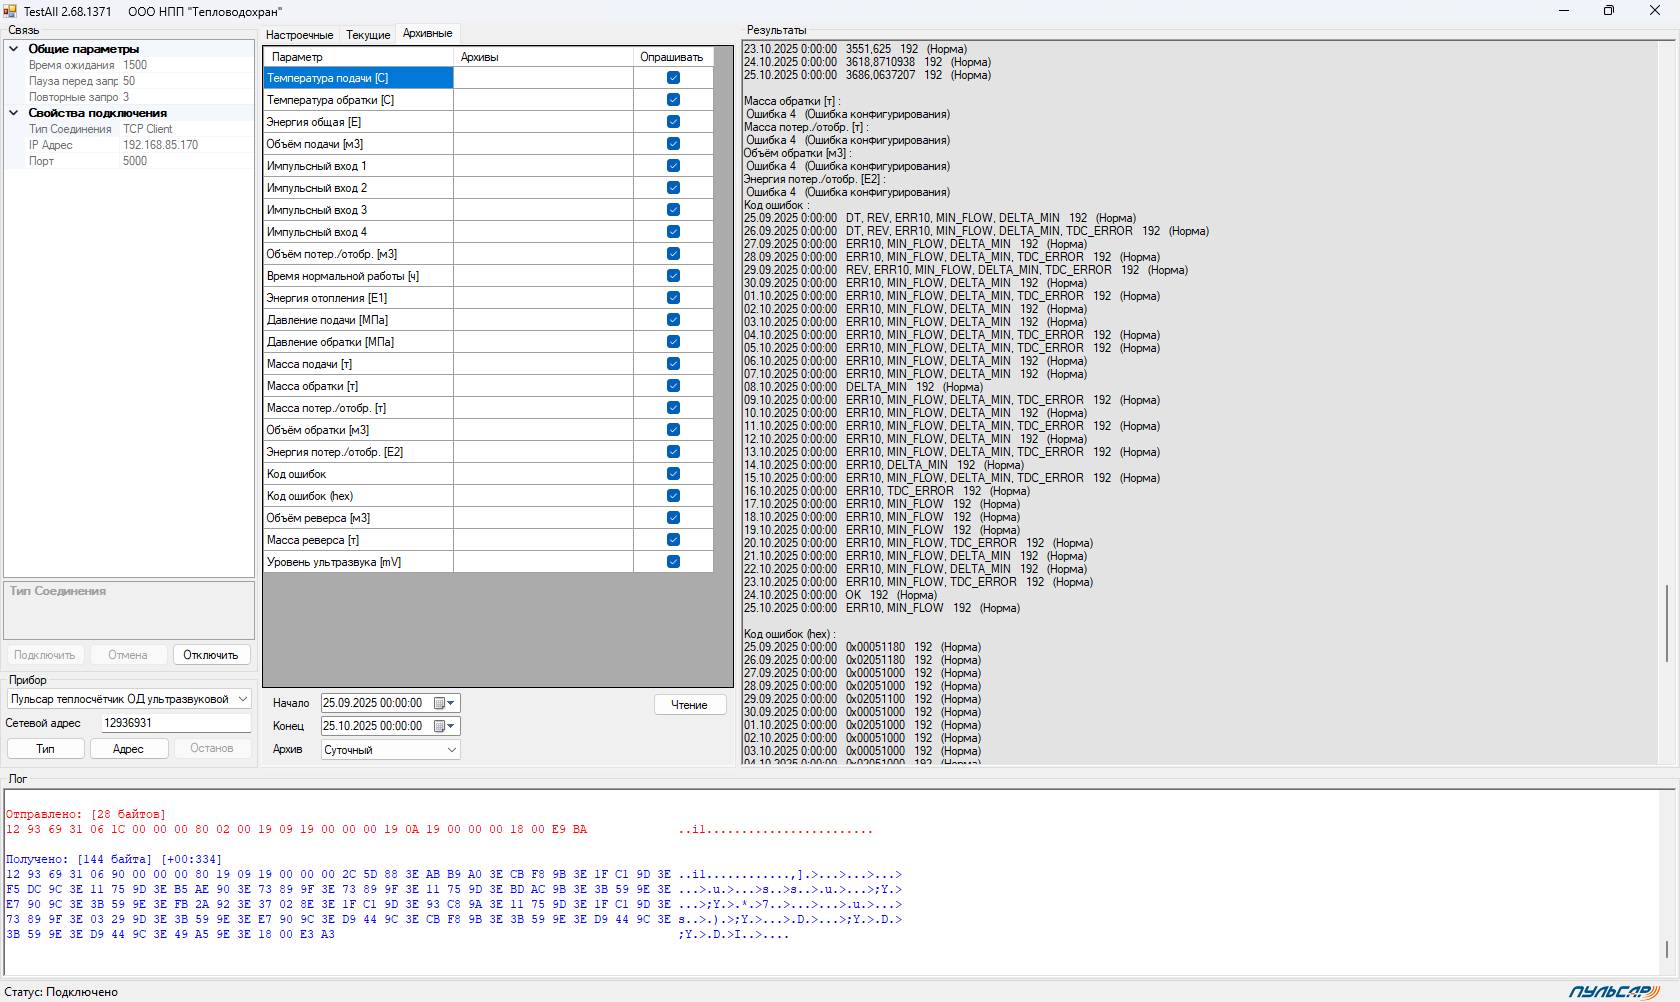Disable polling for Энергия общая [E]
This screenshot has width=1680, height=1002.
pyautogui.click(x=673, y=122)
